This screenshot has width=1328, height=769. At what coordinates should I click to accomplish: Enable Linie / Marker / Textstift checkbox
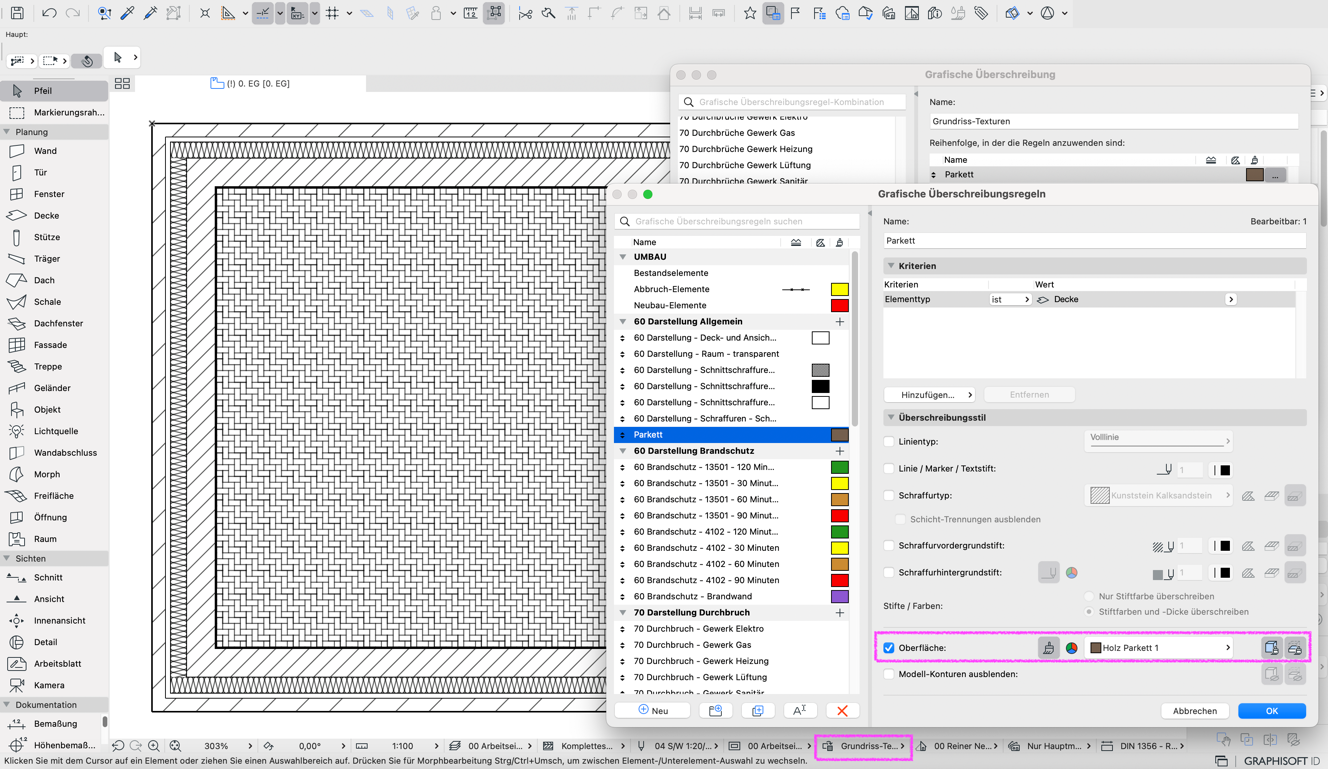[889, 468]
